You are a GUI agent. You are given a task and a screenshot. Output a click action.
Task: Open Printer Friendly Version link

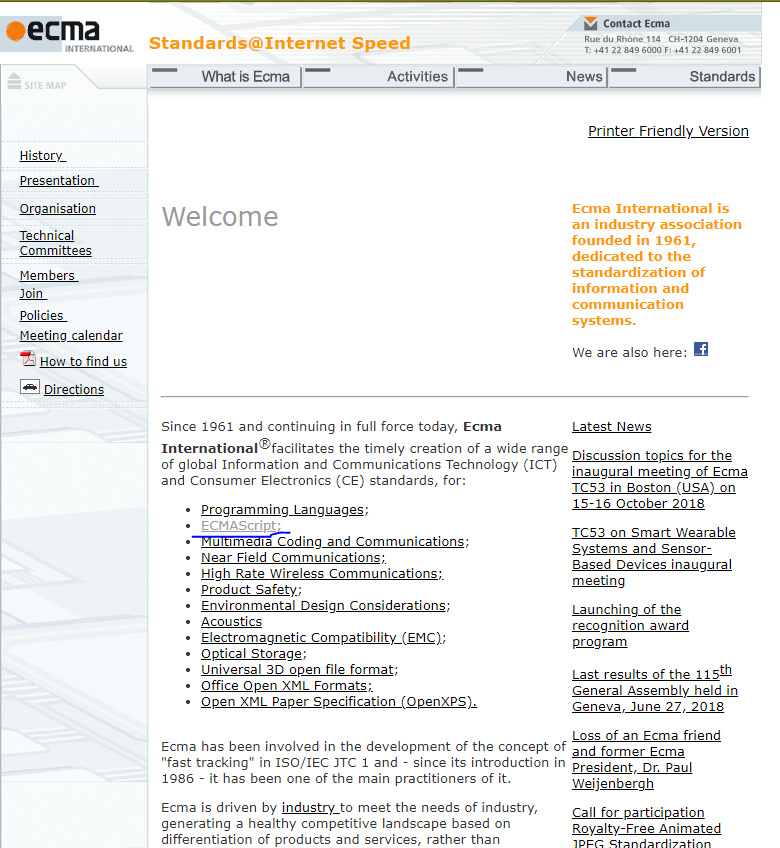tap(668, 131)
